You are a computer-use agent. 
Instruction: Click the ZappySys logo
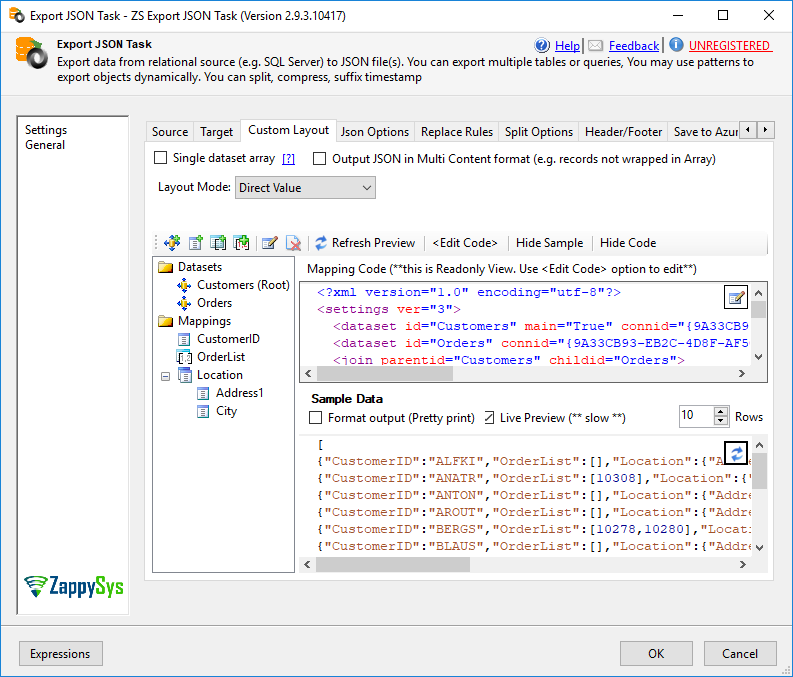[x=73, y=586]
